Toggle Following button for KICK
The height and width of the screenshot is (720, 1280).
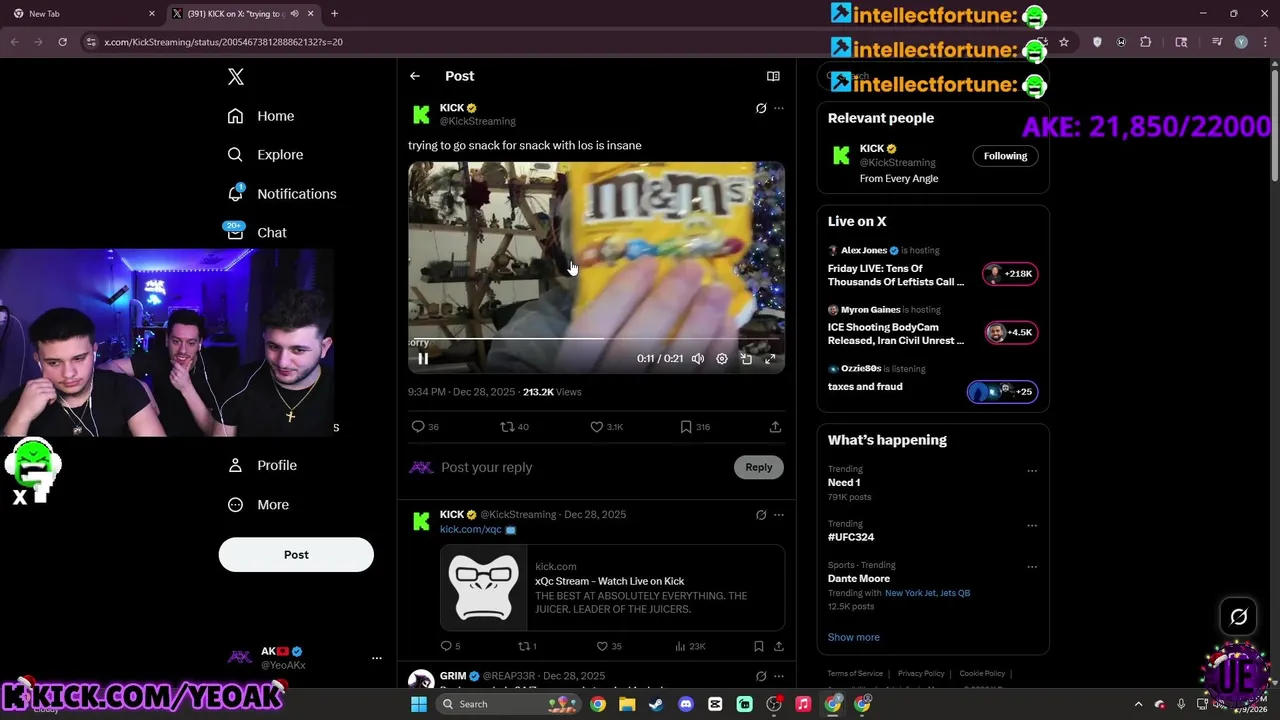(1005, 156)
